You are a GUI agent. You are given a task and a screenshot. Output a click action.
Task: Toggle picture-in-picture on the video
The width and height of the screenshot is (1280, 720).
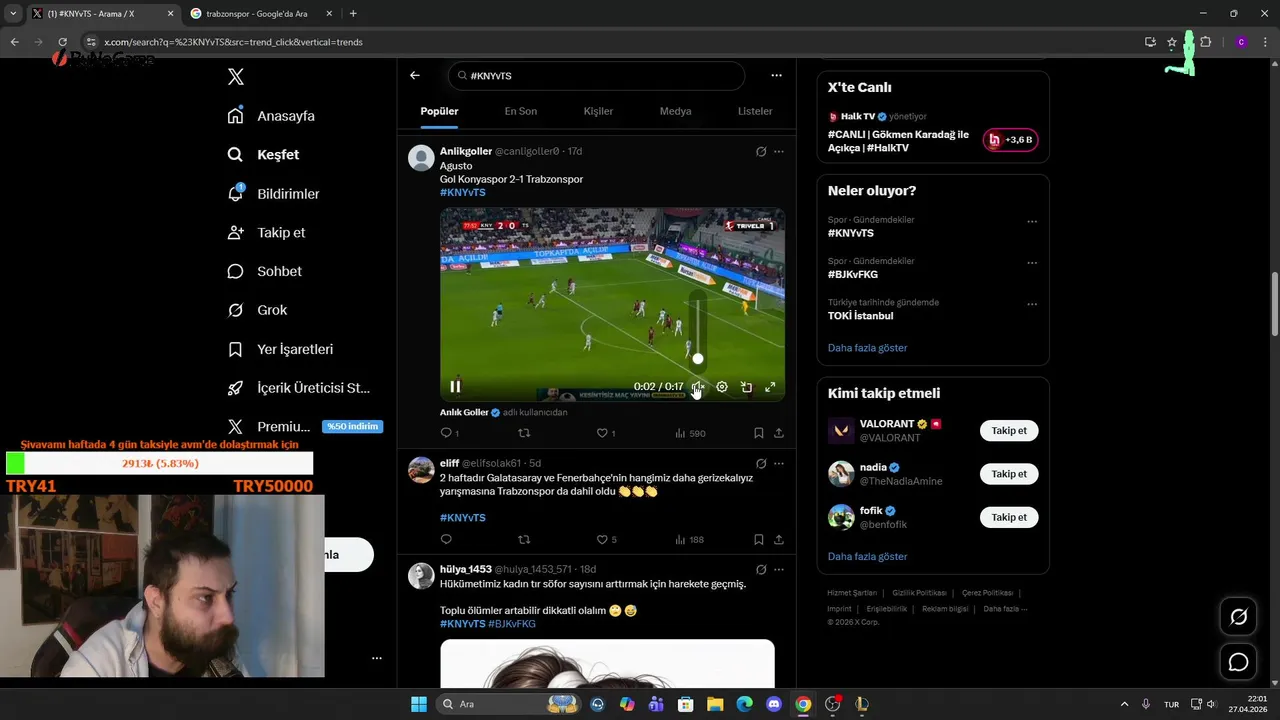[x=746, y=387]
